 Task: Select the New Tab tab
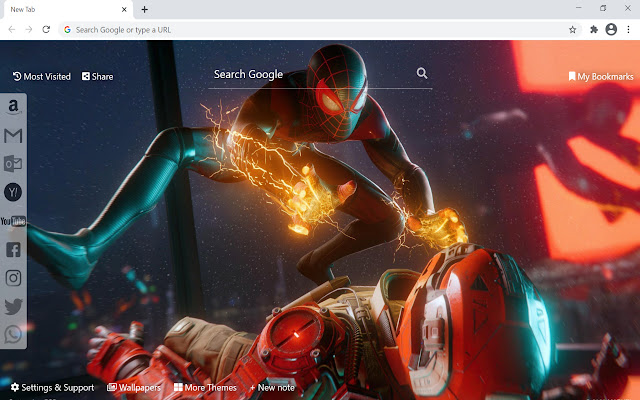[x=67, y=9]
